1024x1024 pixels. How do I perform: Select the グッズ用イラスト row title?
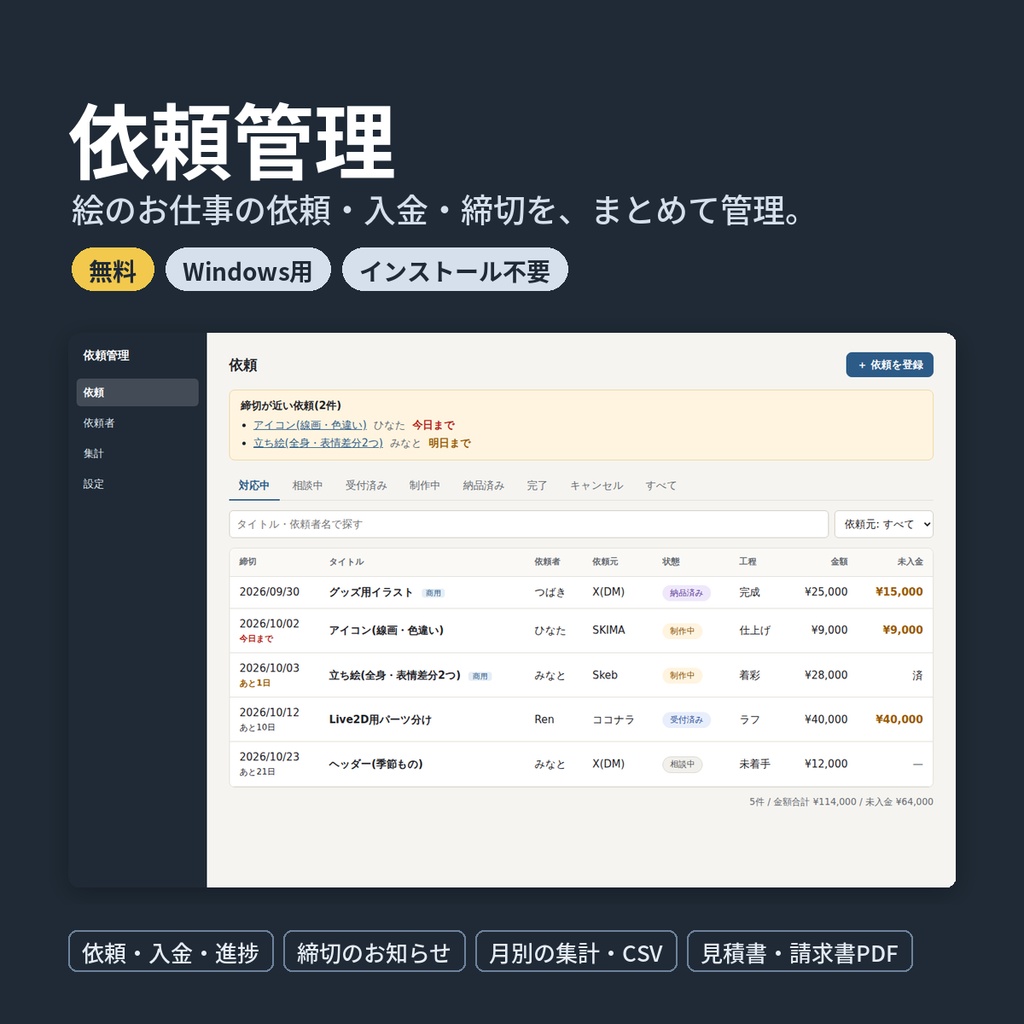[x=370, y=592]
